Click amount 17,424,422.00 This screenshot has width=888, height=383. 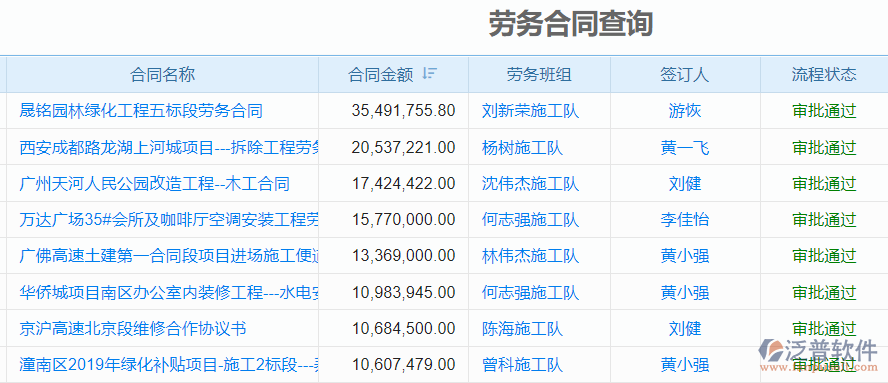coord(403,184)
